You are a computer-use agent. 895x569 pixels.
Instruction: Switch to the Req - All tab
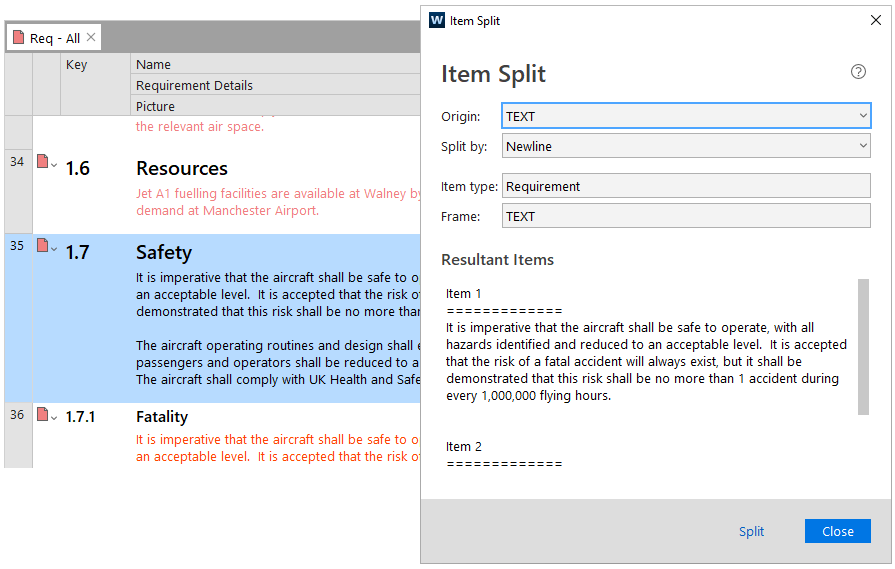tap(54, 38)
